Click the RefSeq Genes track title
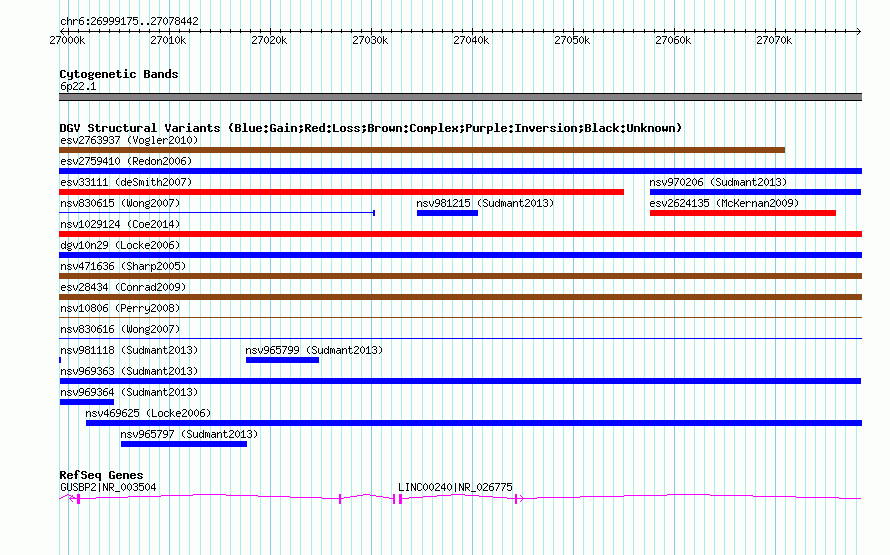 pos(101,475)
